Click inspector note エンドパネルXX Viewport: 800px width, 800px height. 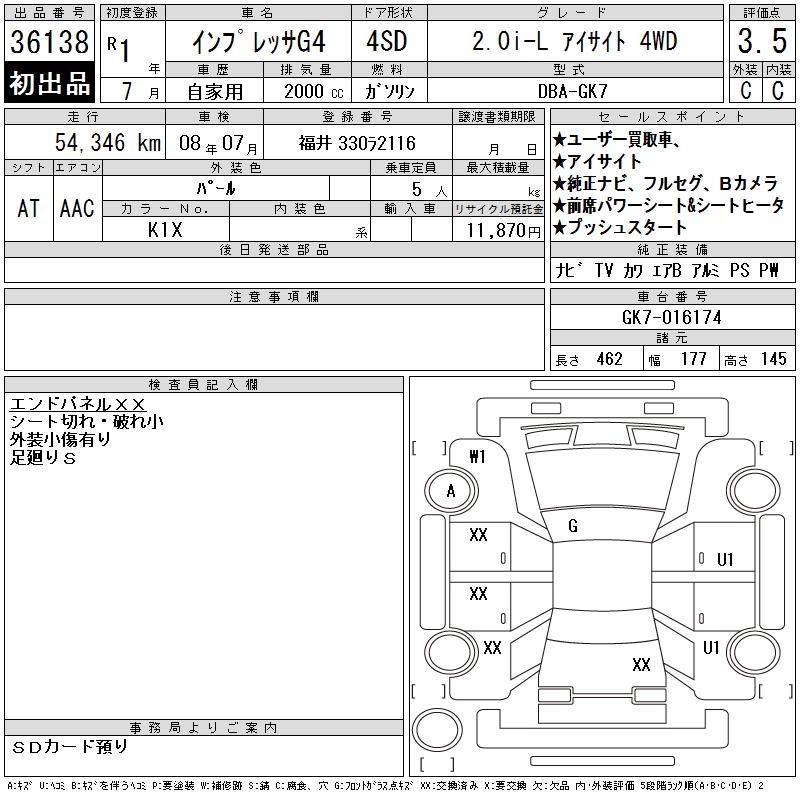78,404
